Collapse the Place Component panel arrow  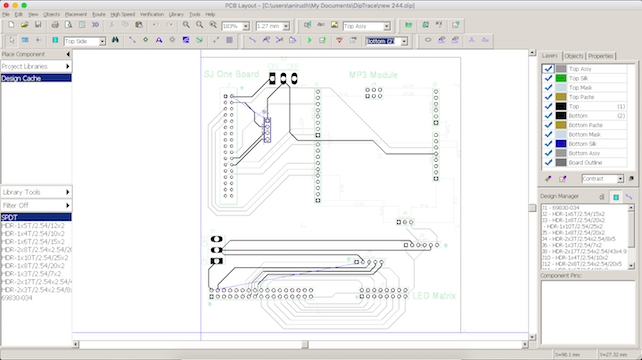pos(68,54)
